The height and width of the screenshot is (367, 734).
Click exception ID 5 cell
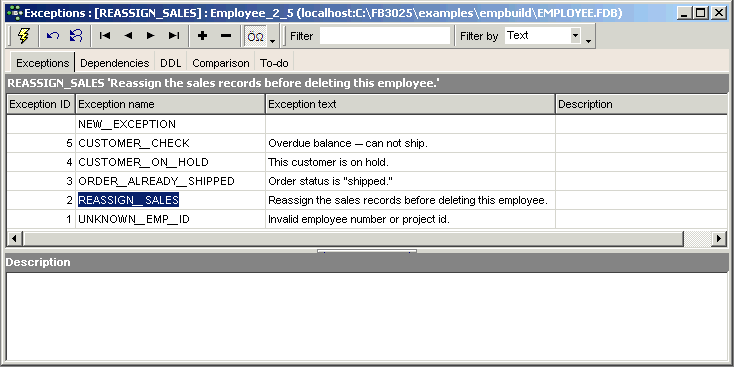[41, 143]
